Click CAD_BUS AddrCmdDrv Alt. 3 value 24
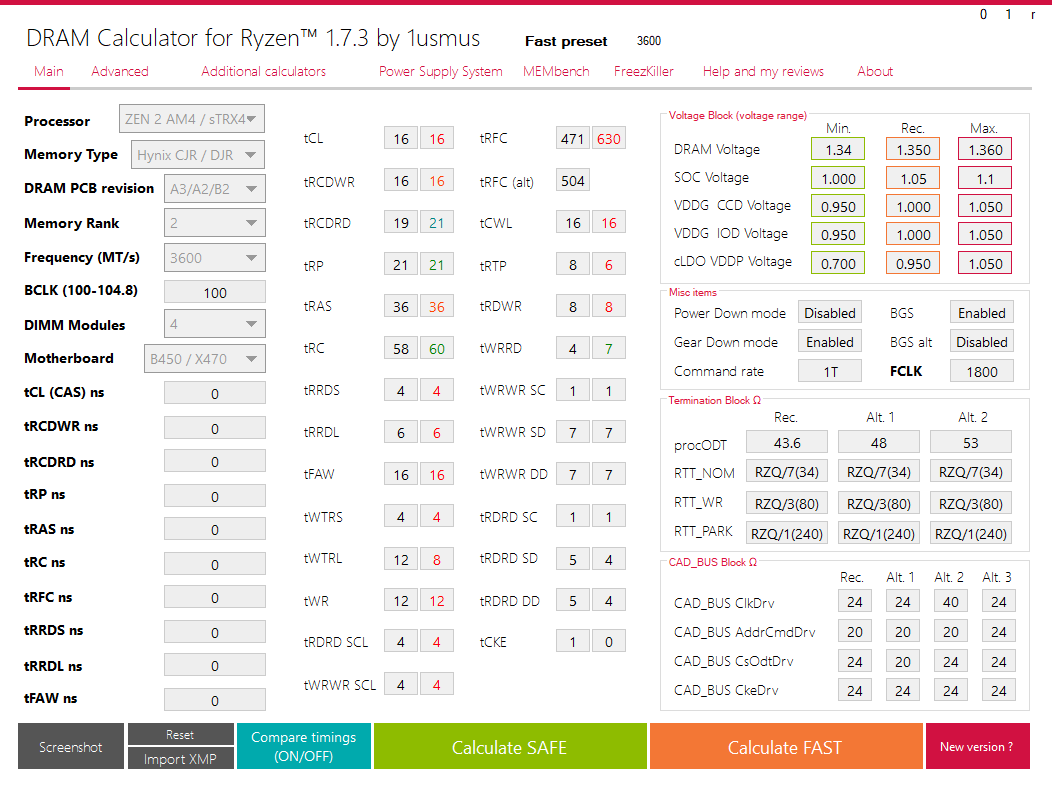This screenshot has height=791, width=1052. pos(999,631)
